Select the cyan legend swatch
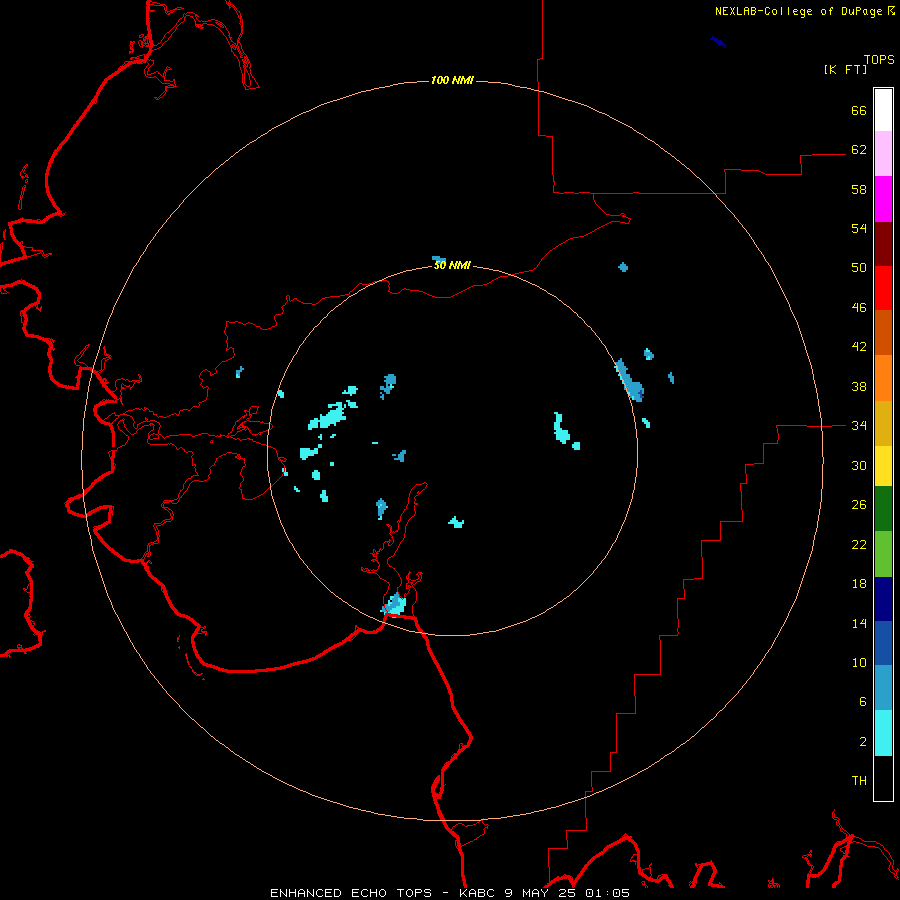The height and width of the screenshot is (900, 900). 883,733
